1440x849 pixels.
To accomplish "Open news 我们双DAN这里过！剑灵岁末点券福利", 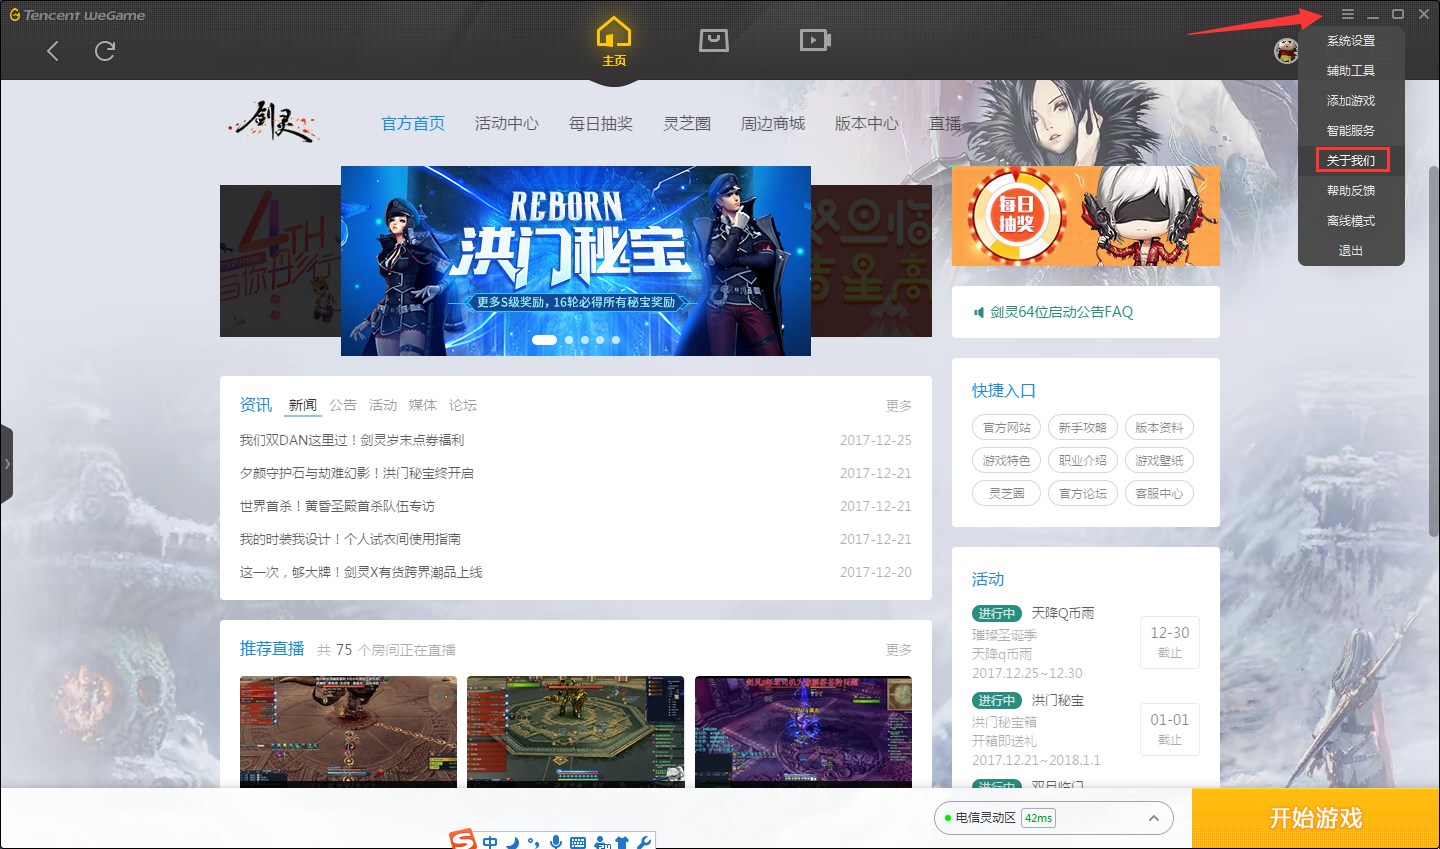I will pos(352,440).
